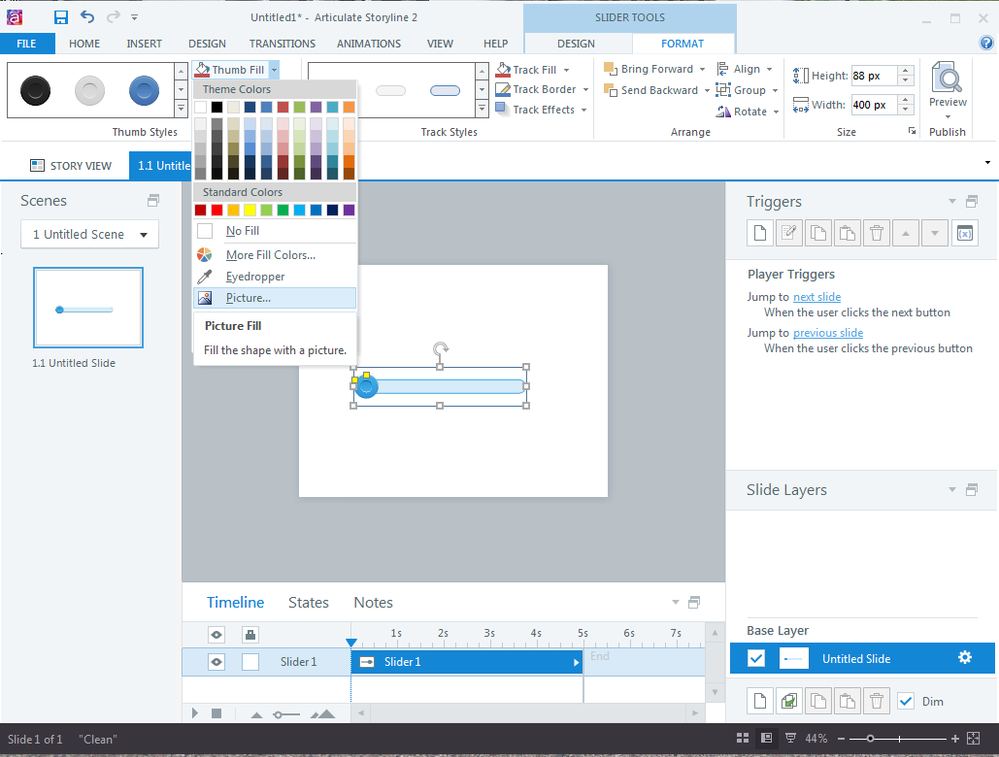Switch to the States tab

(308, 602)
